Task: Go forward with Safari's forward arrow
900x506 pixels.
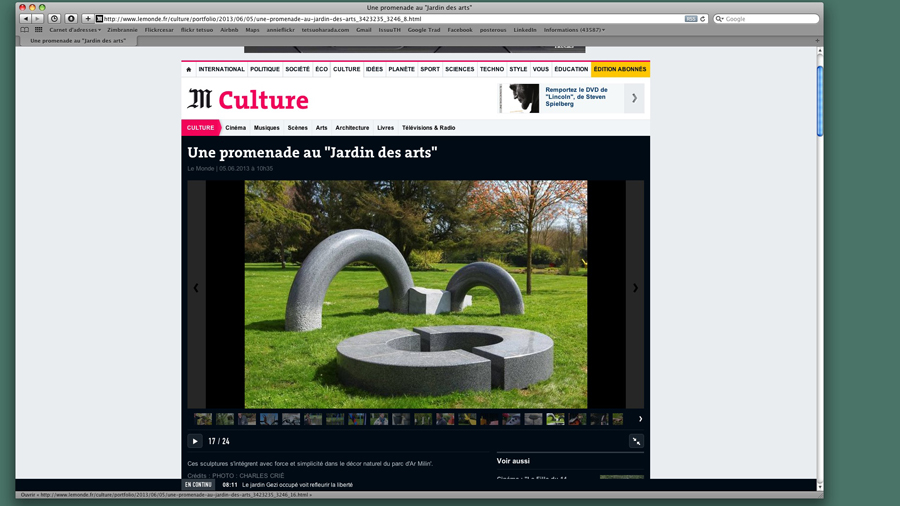Action: pos(37,19)
